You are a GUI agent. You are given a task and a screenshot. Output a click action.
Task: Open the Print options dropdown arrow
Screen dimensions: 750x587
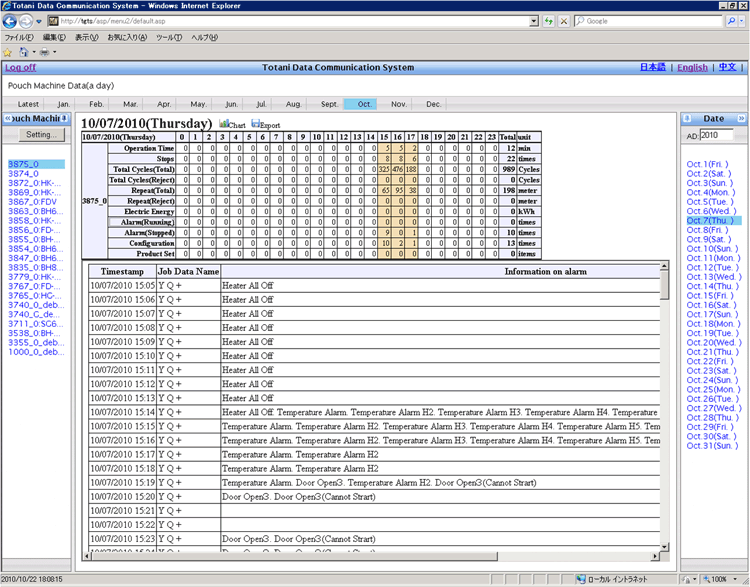[55, 52]
